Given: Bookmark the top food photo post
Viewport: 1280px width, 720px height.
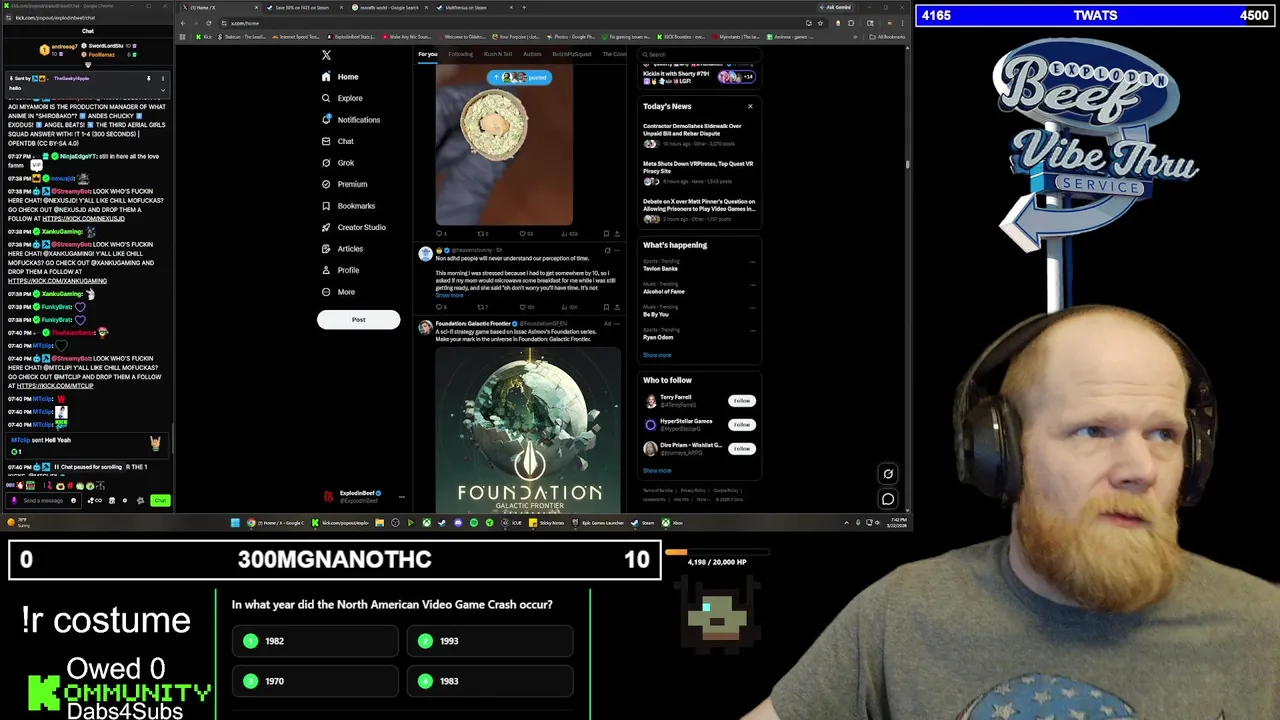Looking at the screenshot, I should coord(606,234).
